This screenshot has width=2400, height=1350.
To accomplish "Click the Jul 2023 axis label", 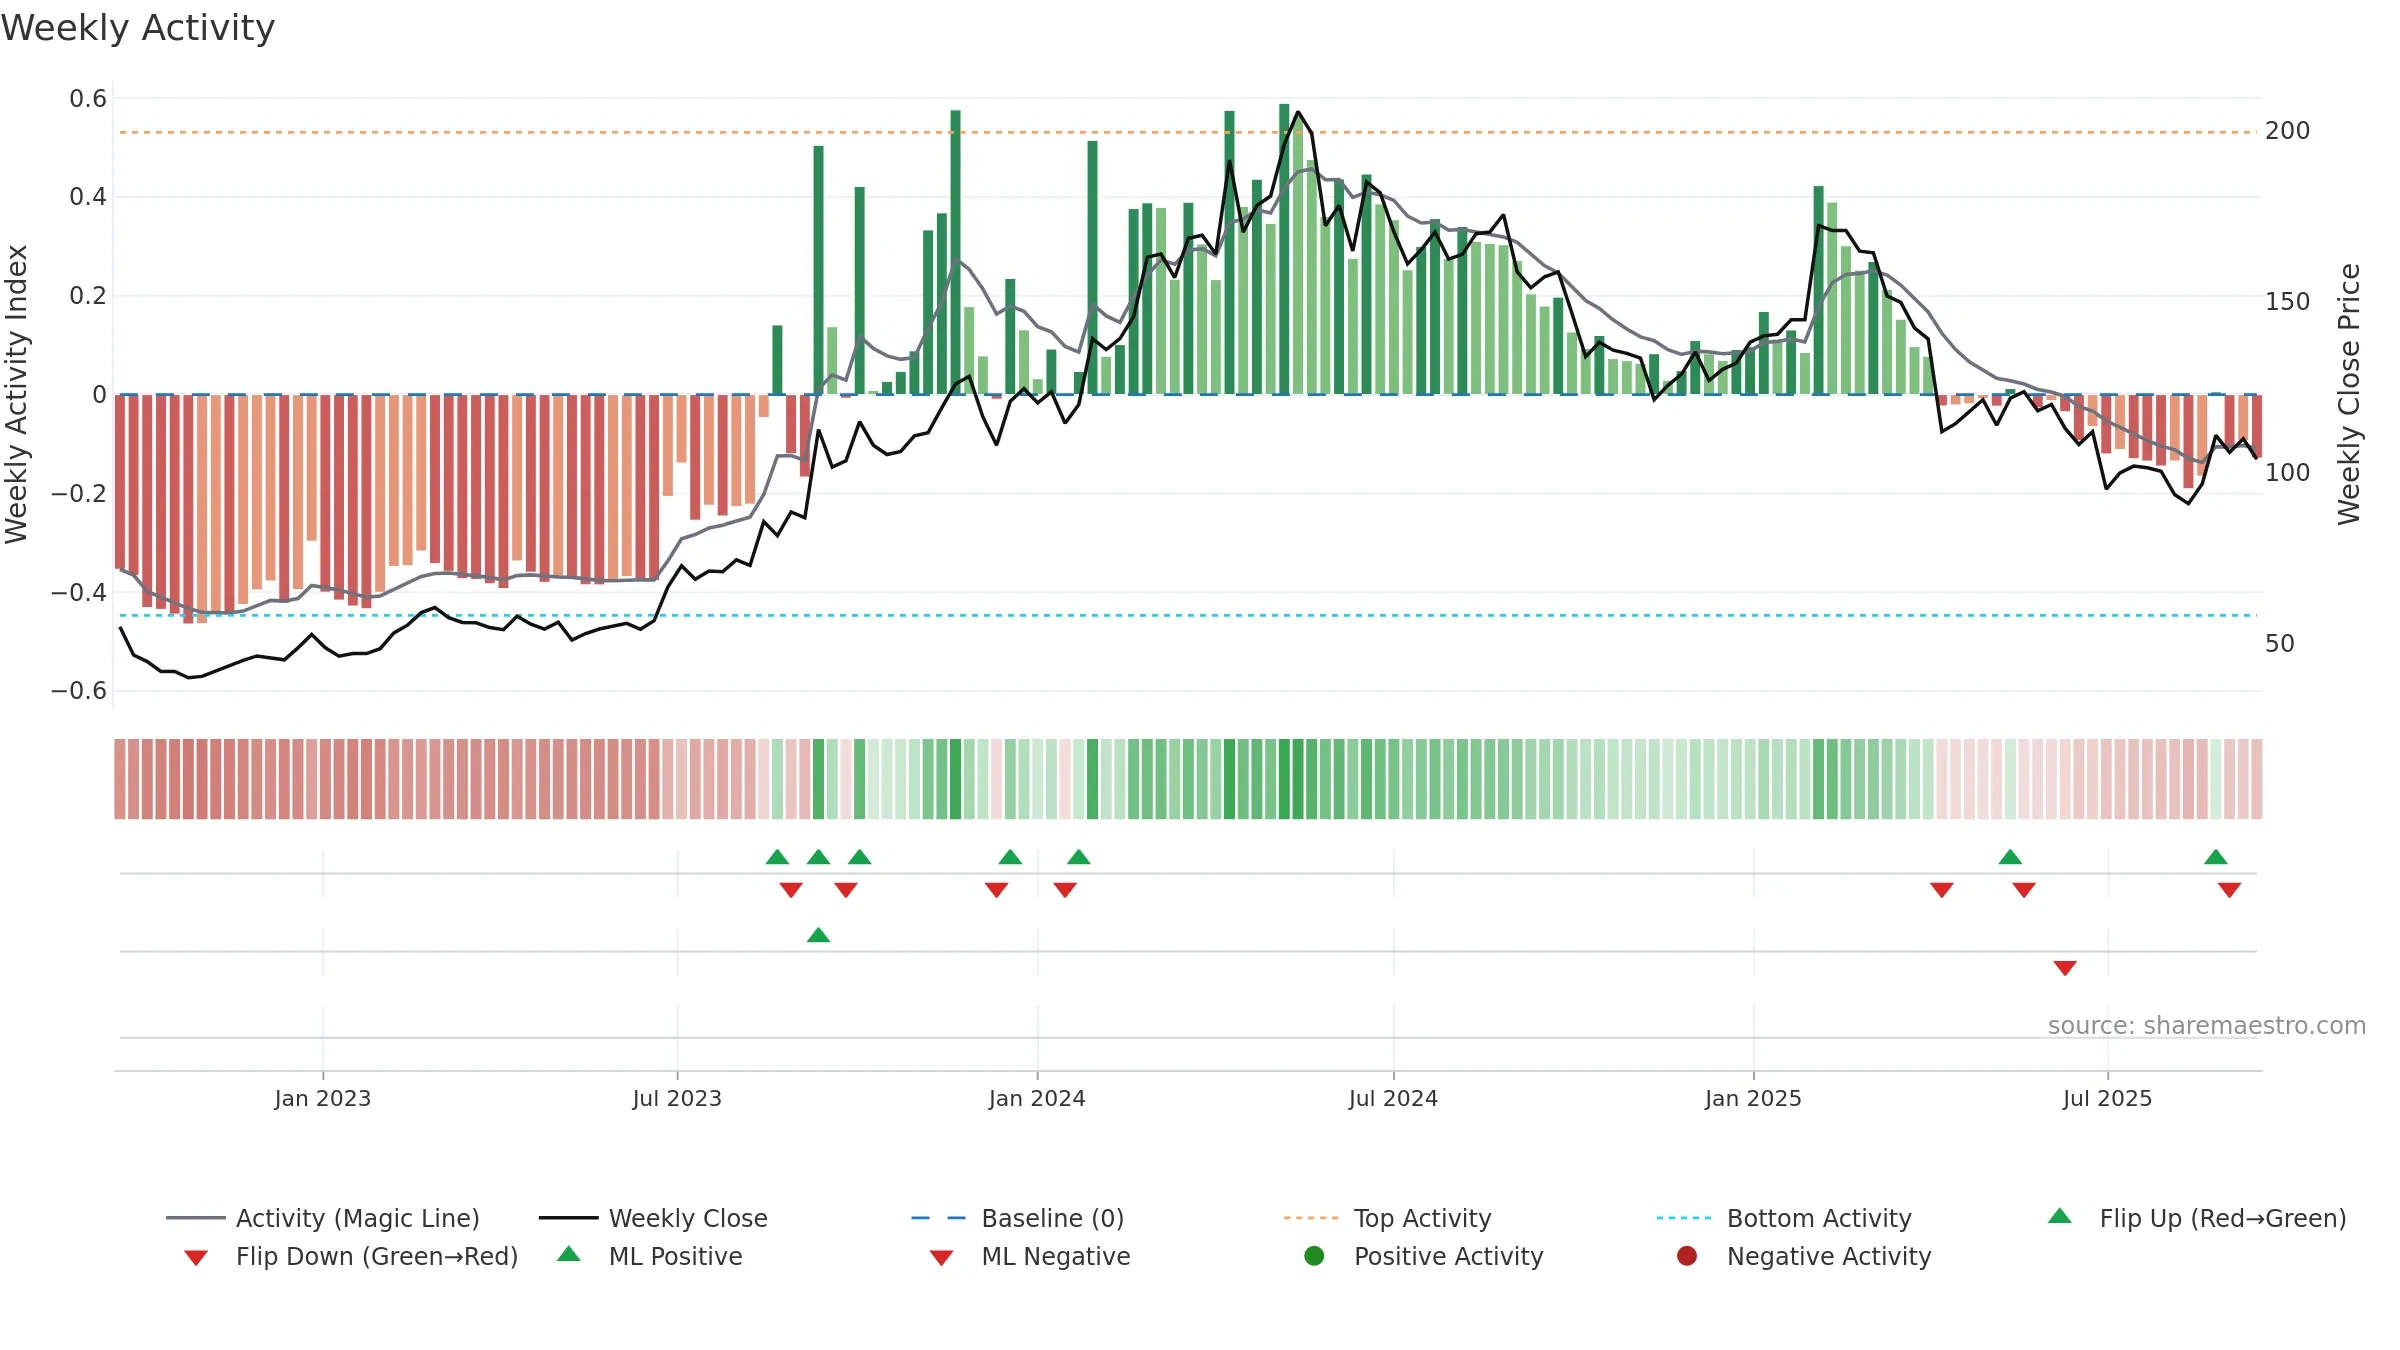I will click(x=677, y=1098).
